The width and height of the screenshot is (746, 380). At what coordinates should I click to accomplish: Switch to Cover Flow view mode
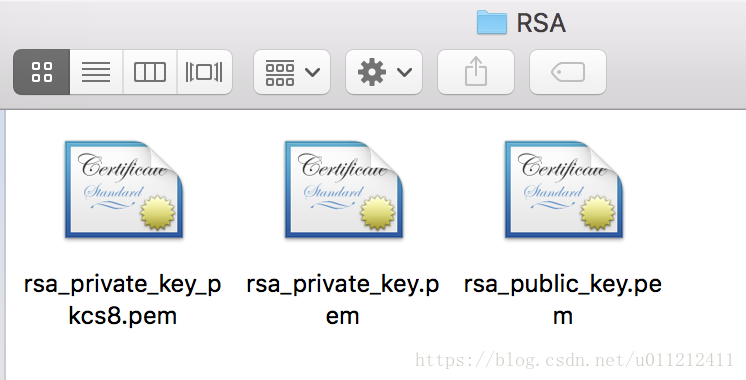tap(205, 72)
